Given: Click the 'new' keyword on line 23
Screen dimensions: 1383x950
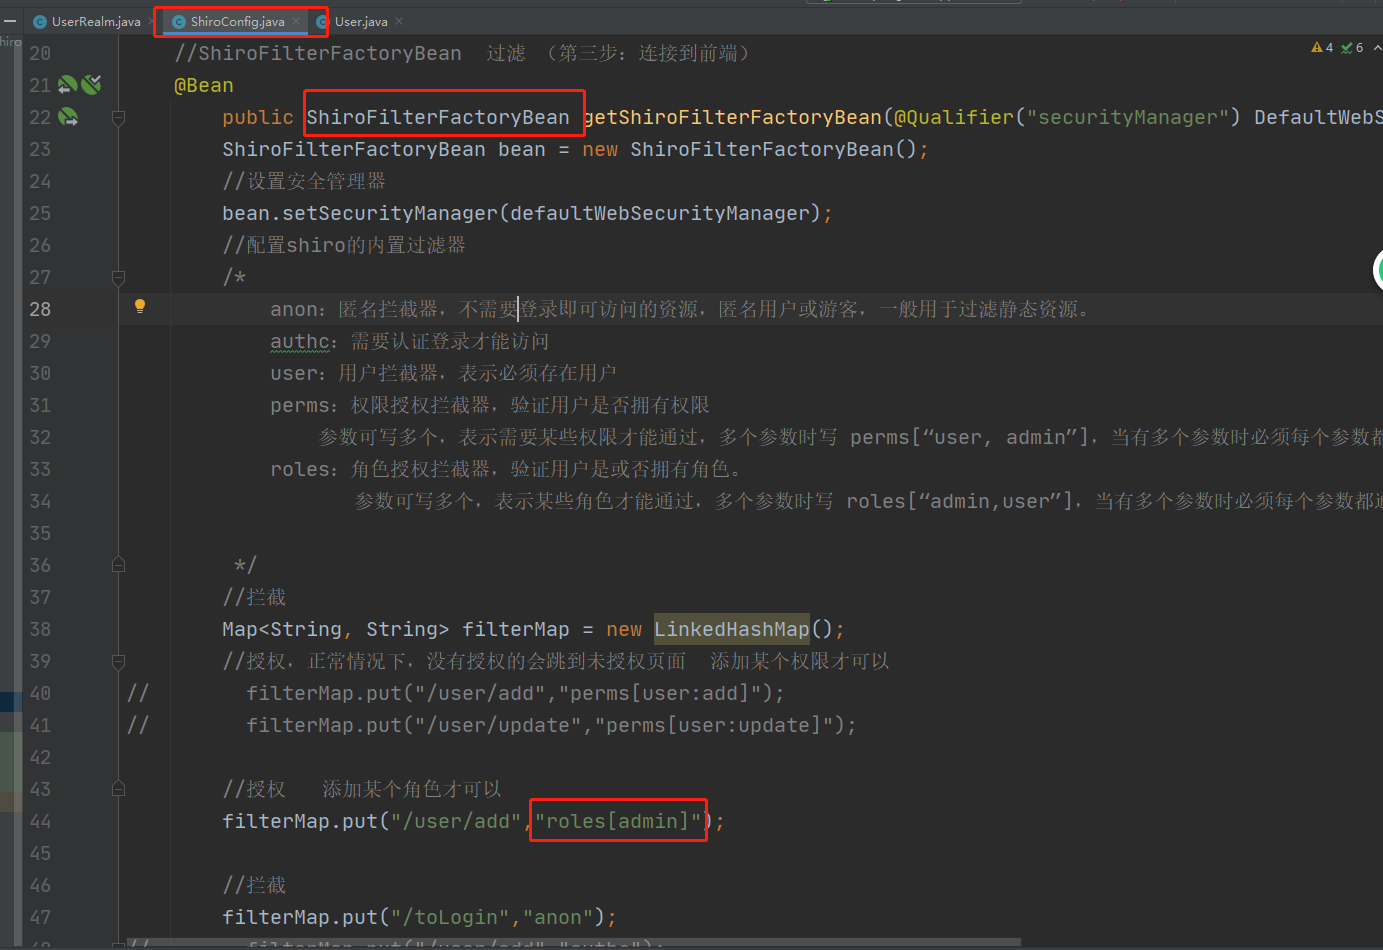Looking at the screenshot, I should point(600,149).
